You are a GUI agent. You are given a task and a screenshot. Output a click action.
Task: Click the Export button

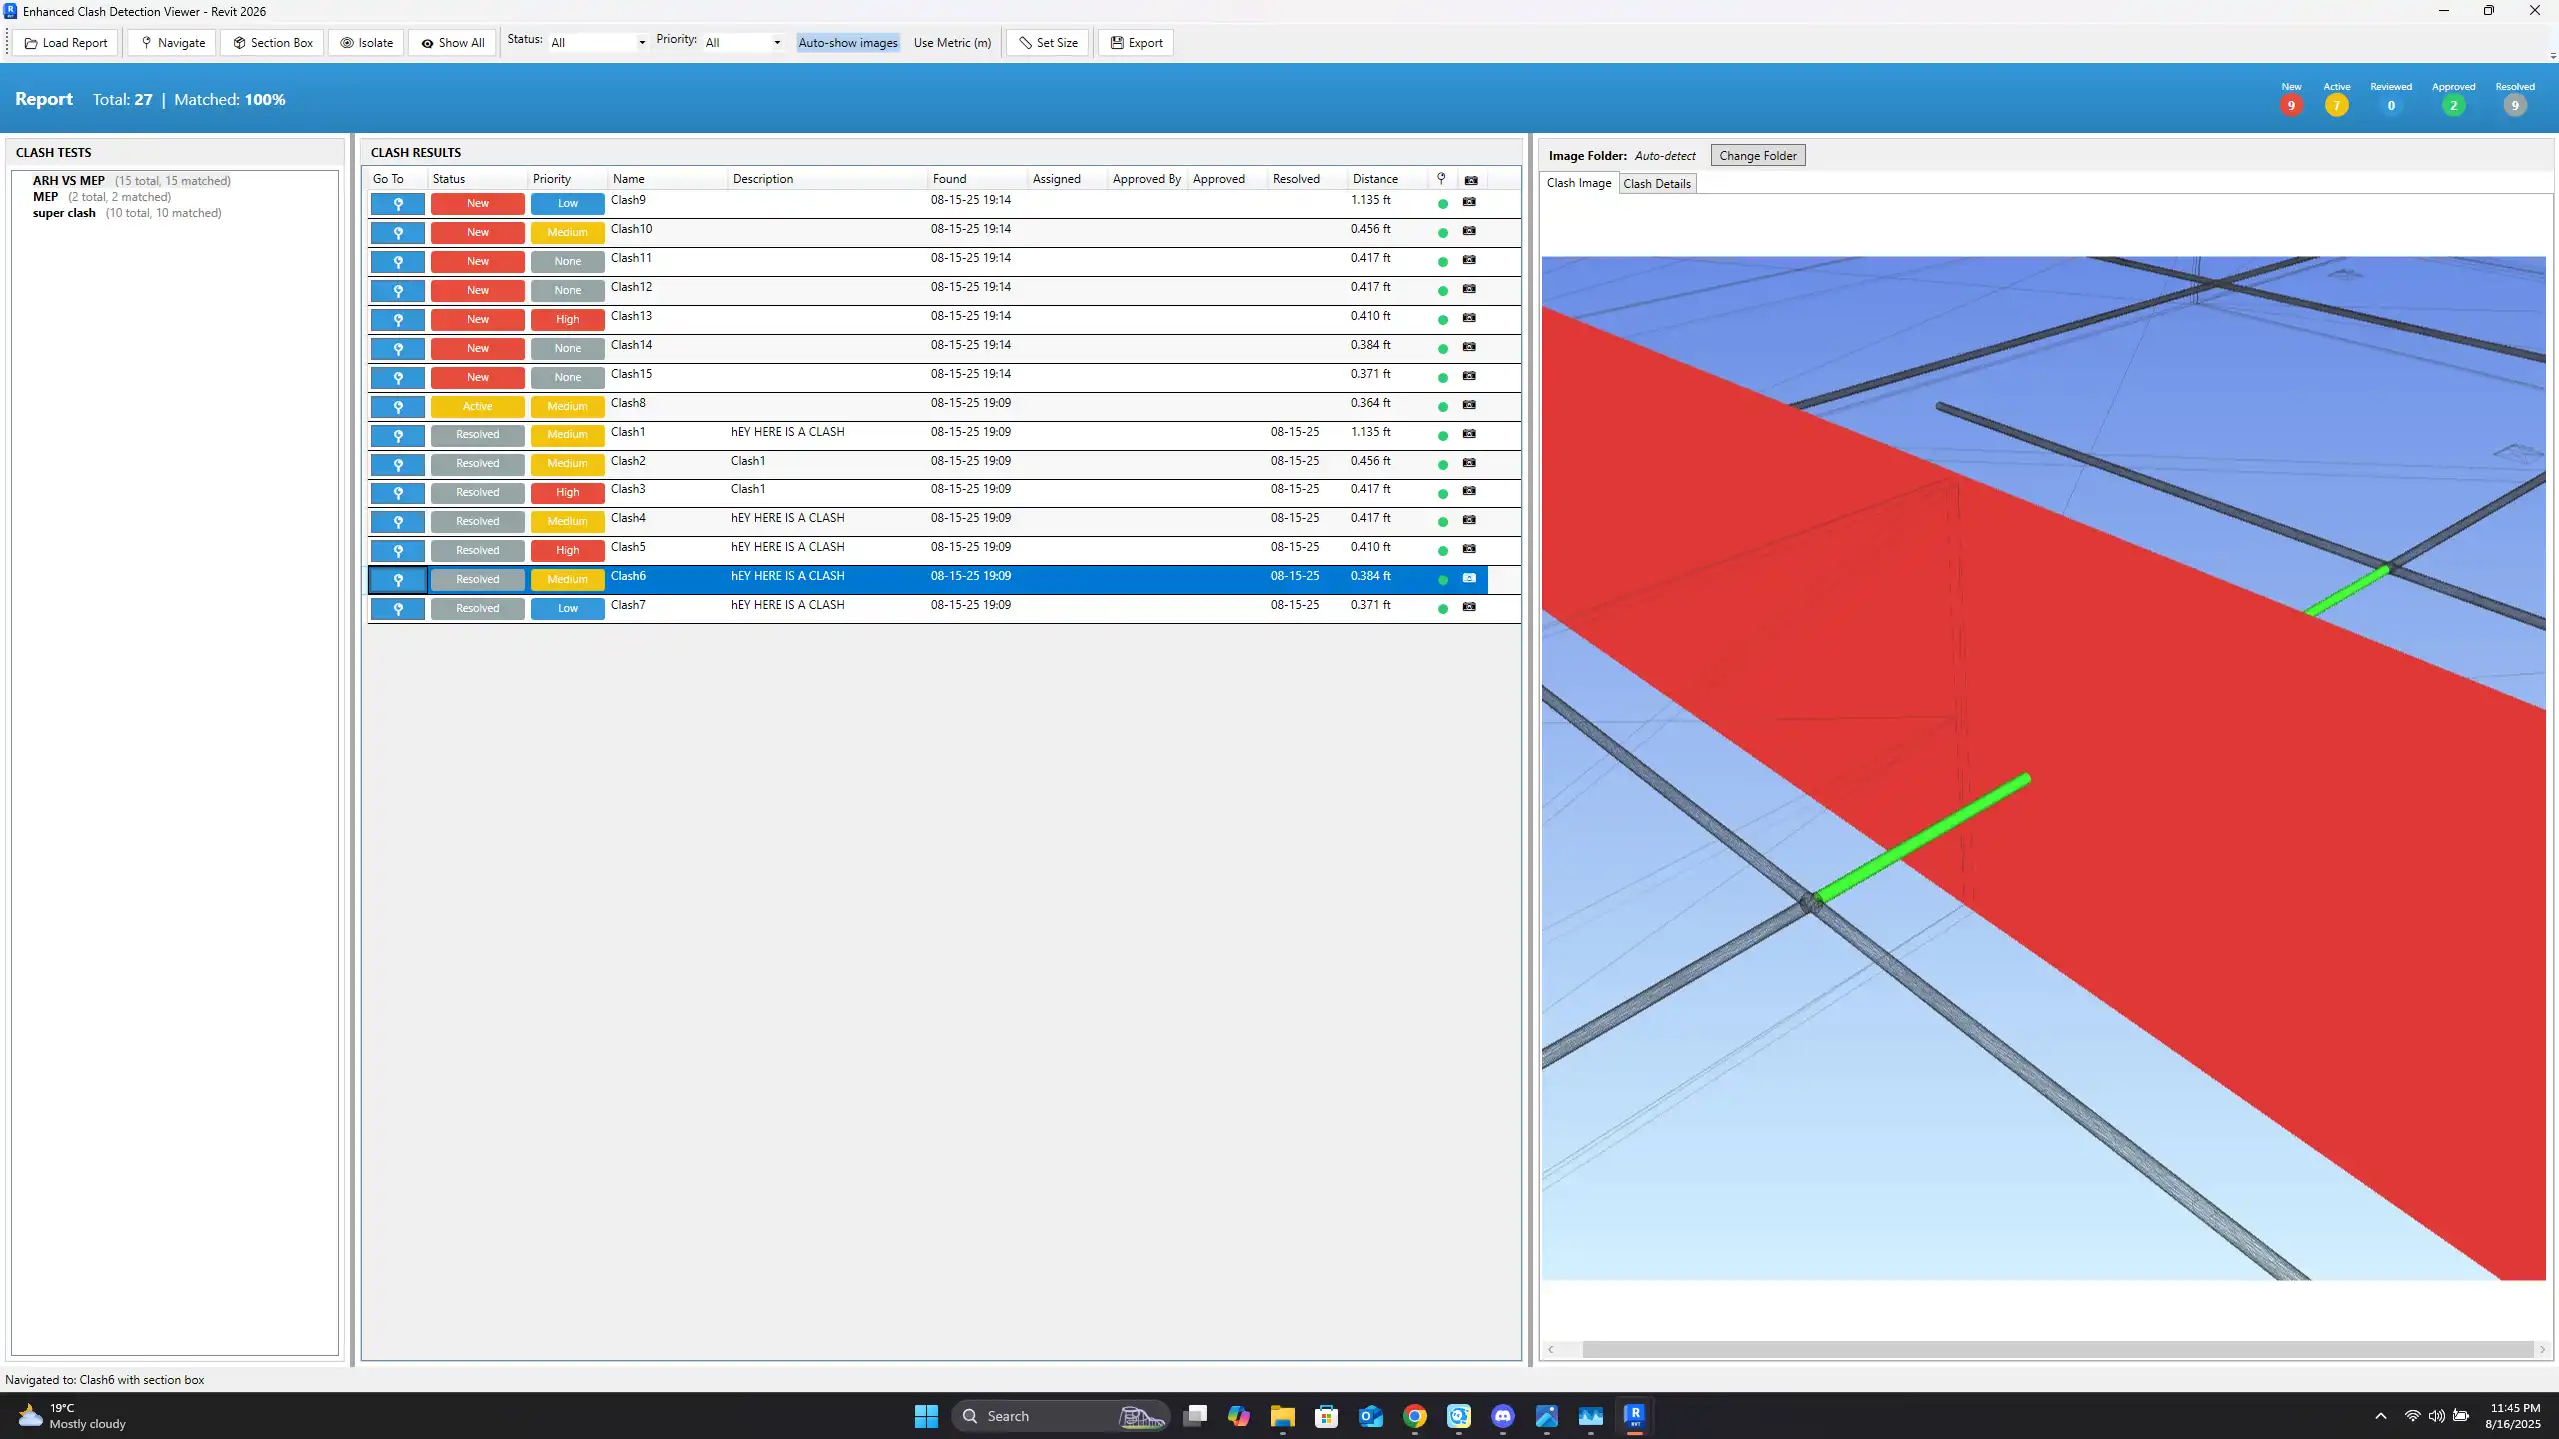1136,43
